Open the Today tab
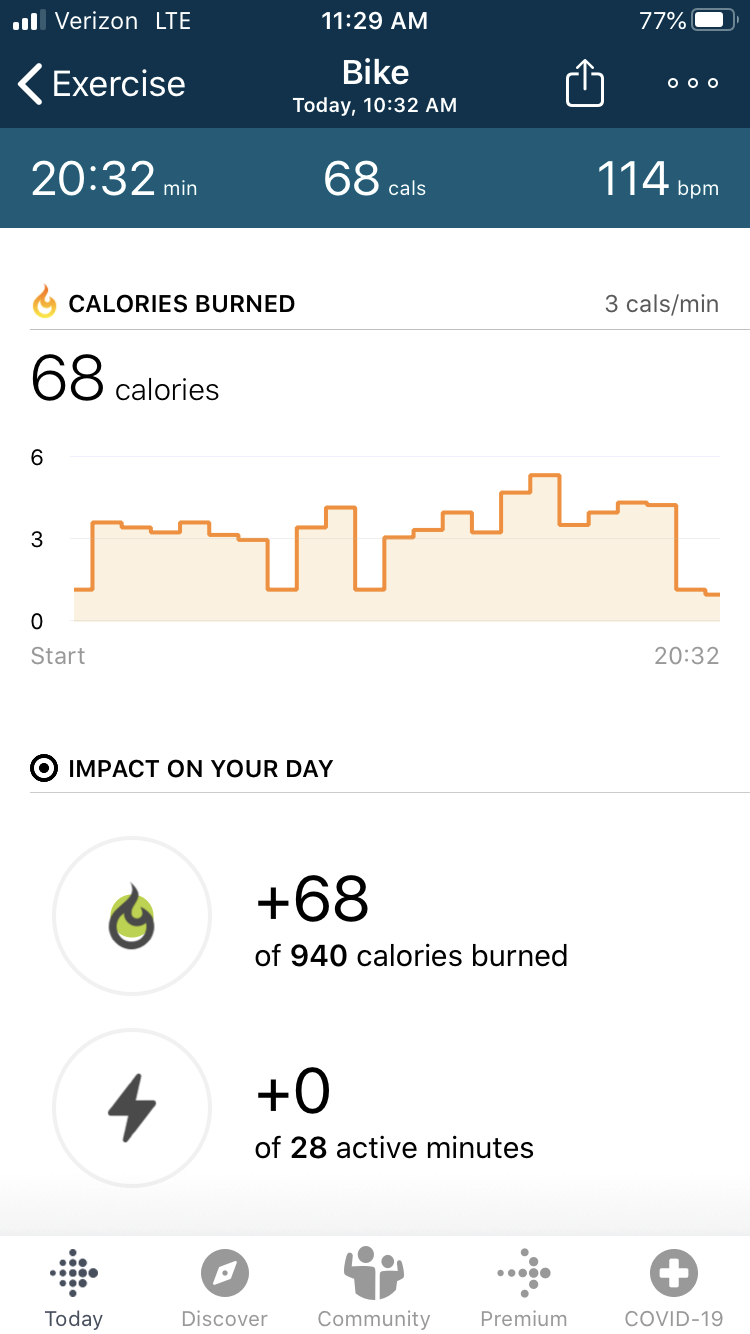 coord(74,1288)
